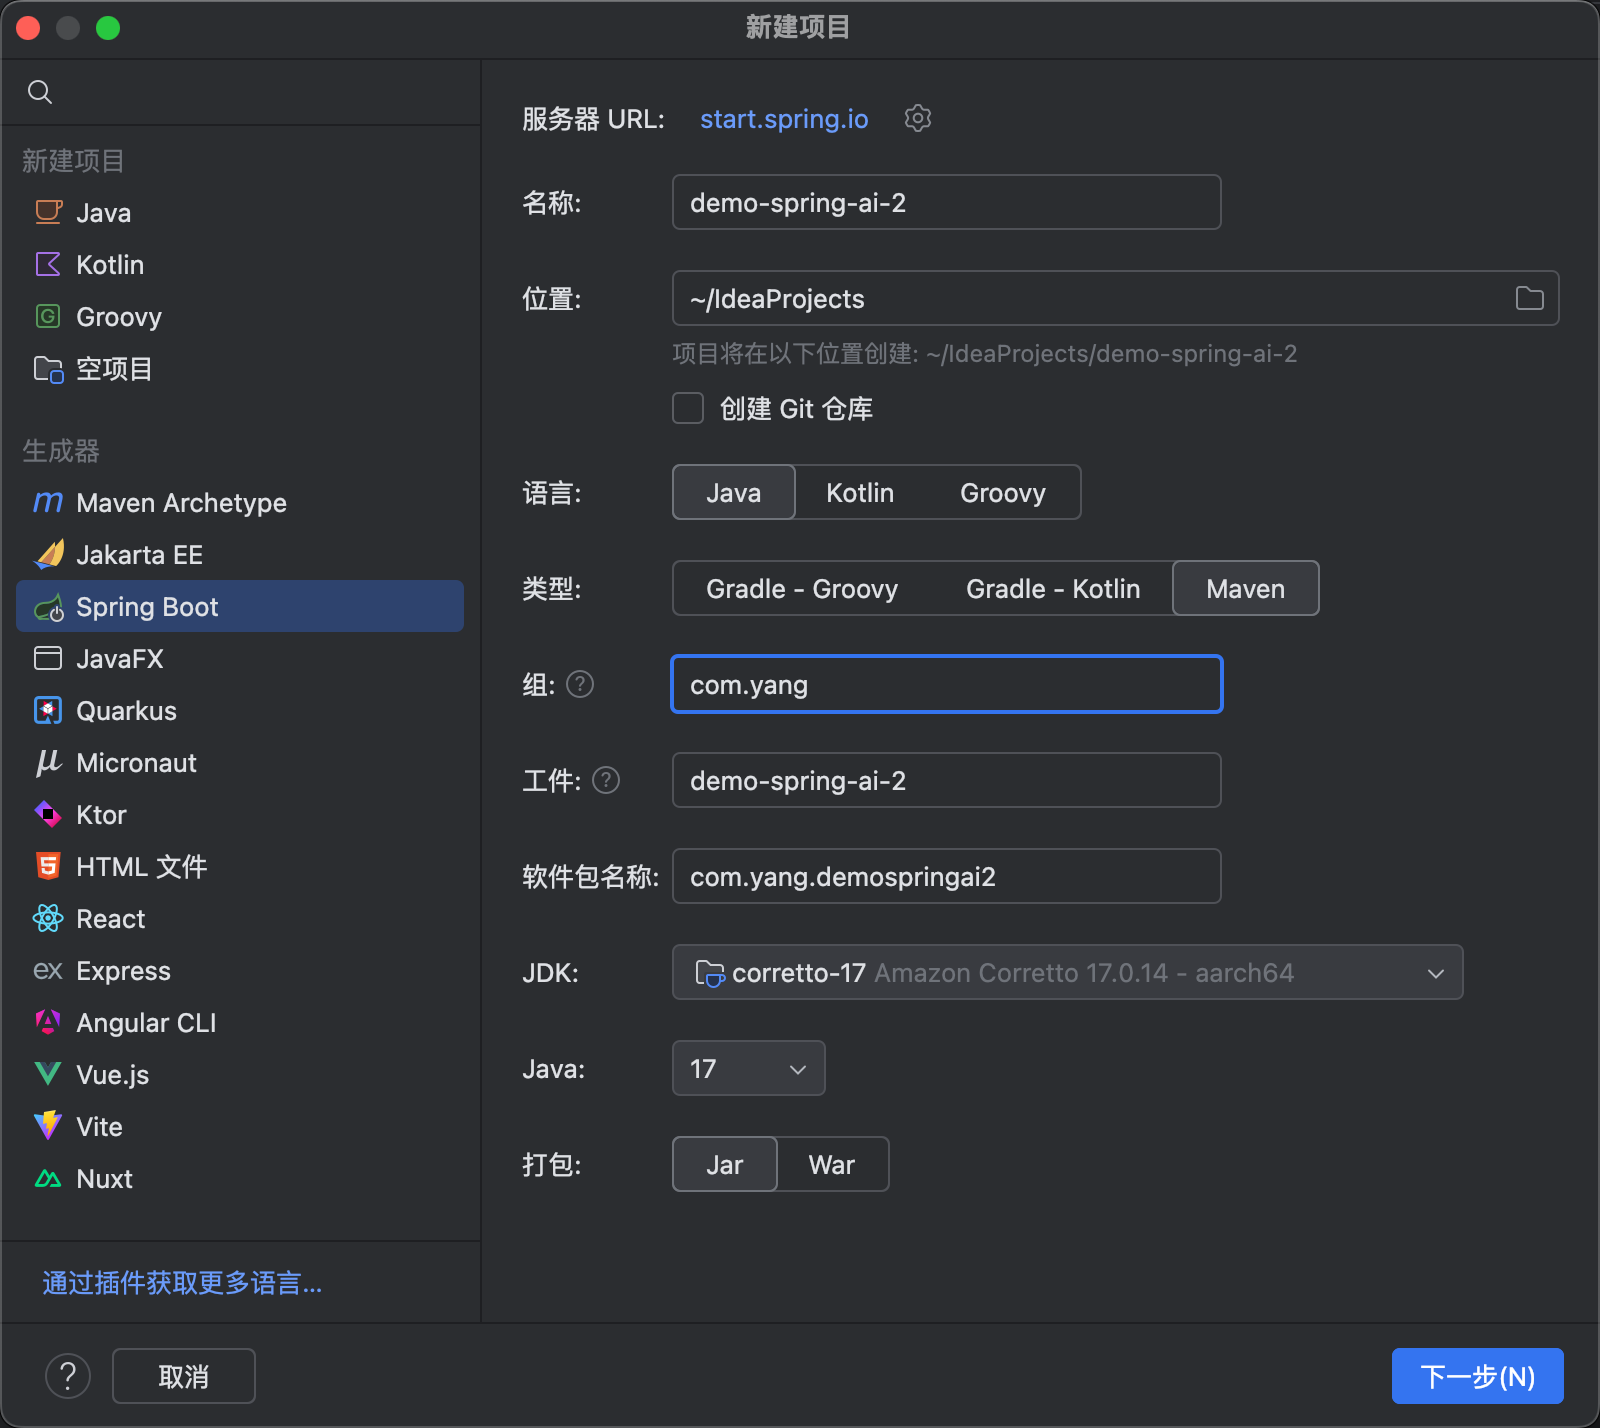
Task: Select War packaging
Action: pyautogui.click(x=832, y=1164)
